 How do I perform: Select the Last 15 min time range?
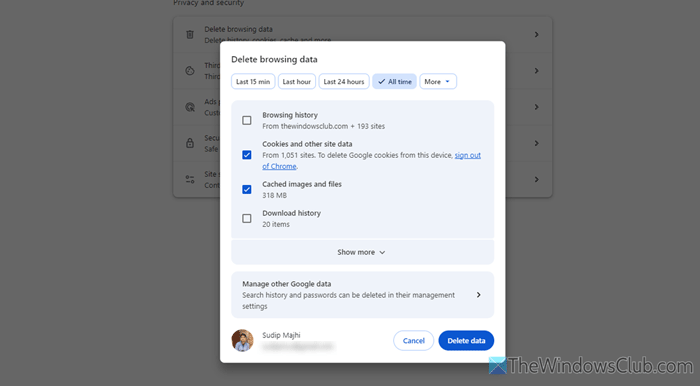point(253,82)
